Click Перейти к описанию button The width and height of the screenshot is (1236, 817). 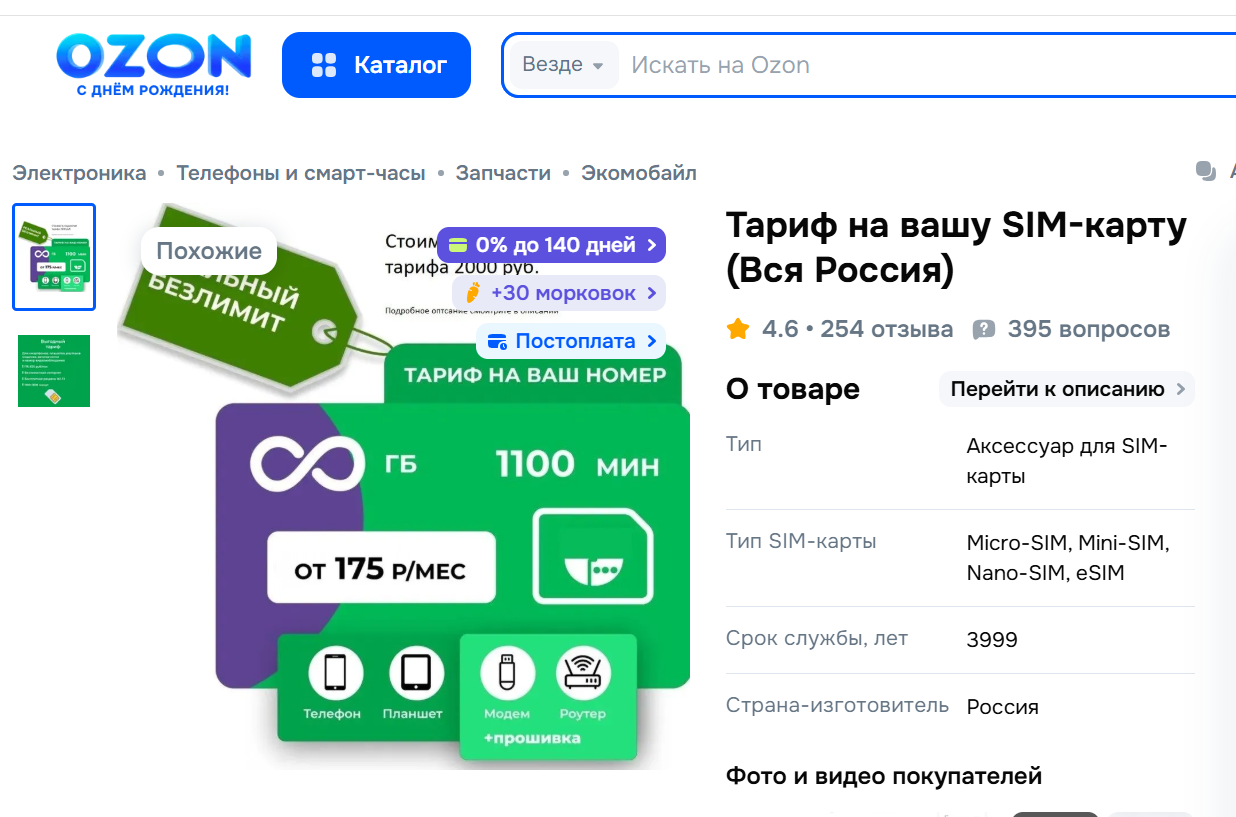1067,389
